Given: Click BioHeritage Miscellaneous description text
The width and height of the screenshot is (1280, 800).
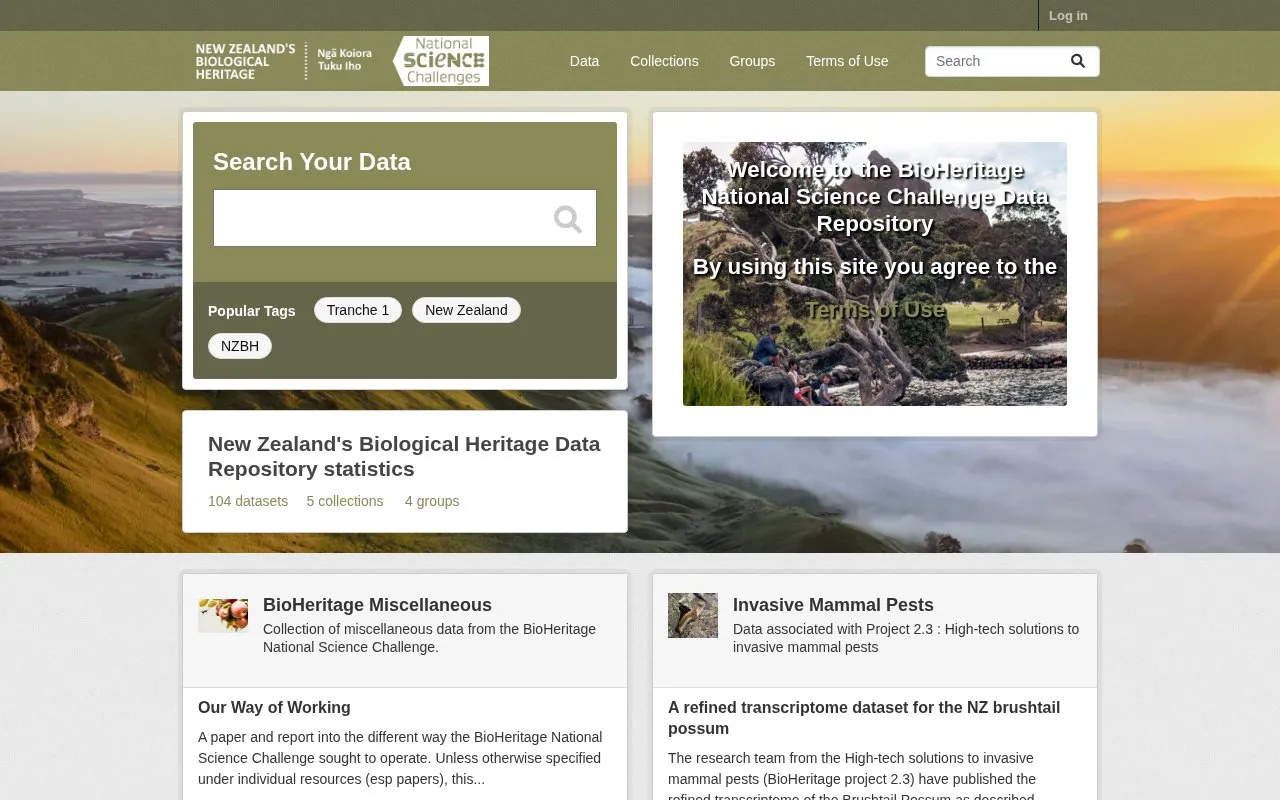Looking at the screenshot, I should (x=429, y=638).
